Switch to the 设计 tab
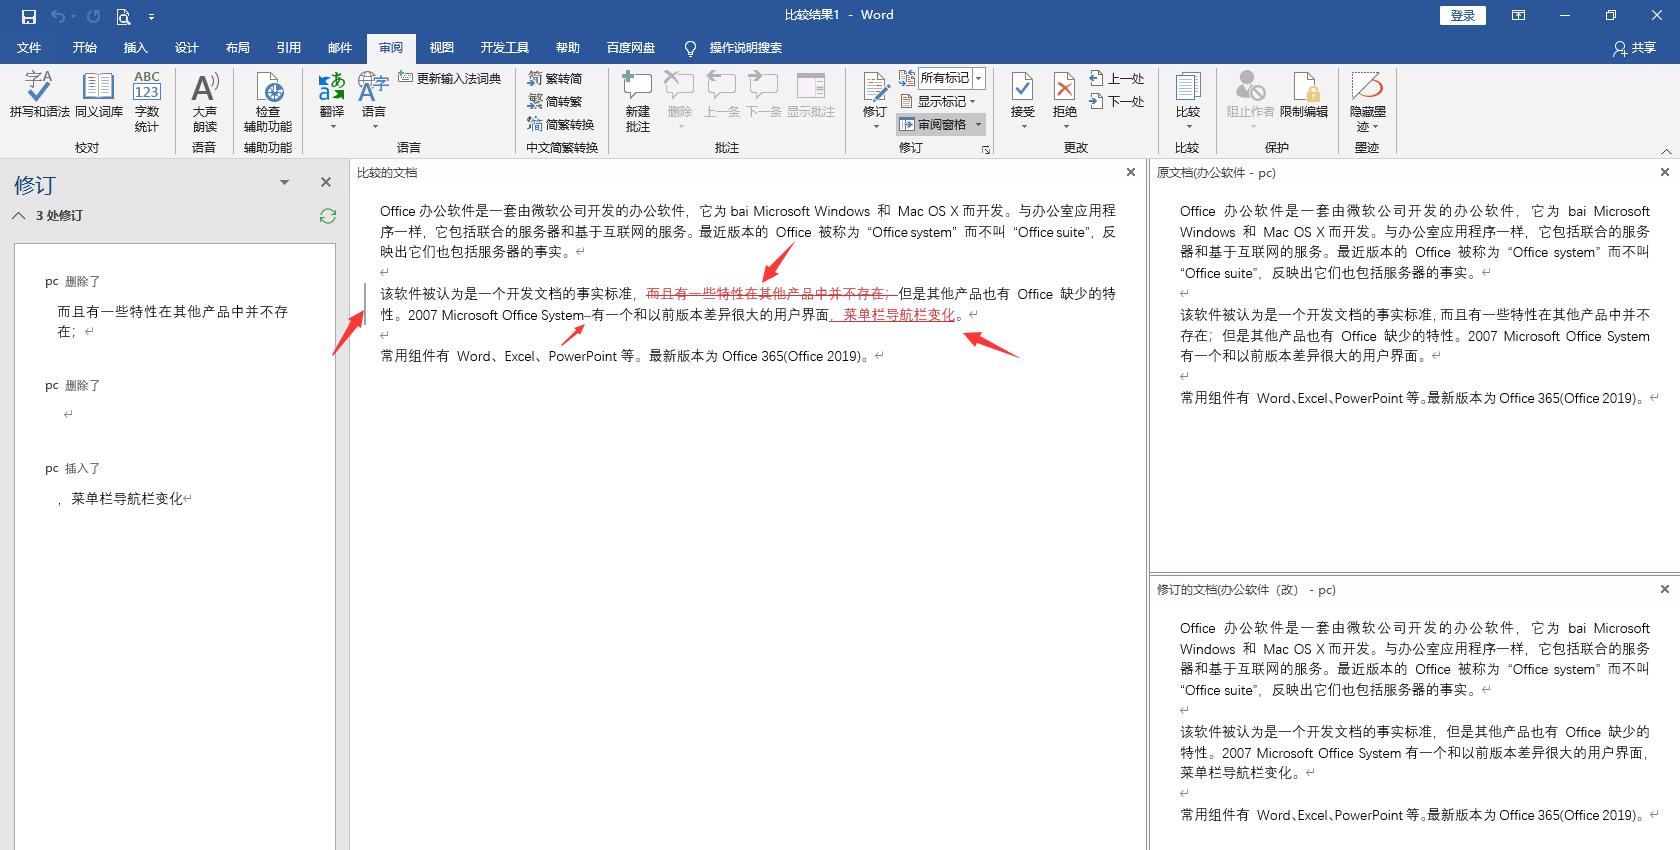 click(x=186, y=48)
